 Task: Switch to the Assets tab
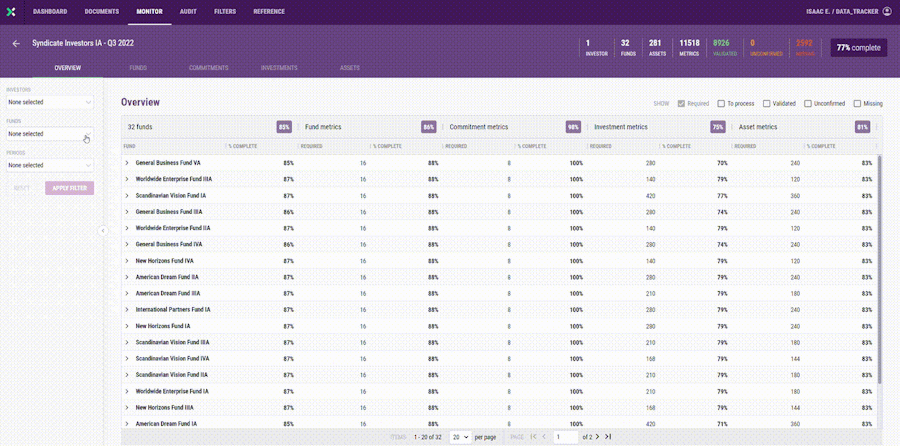click(x=350, y=68)
